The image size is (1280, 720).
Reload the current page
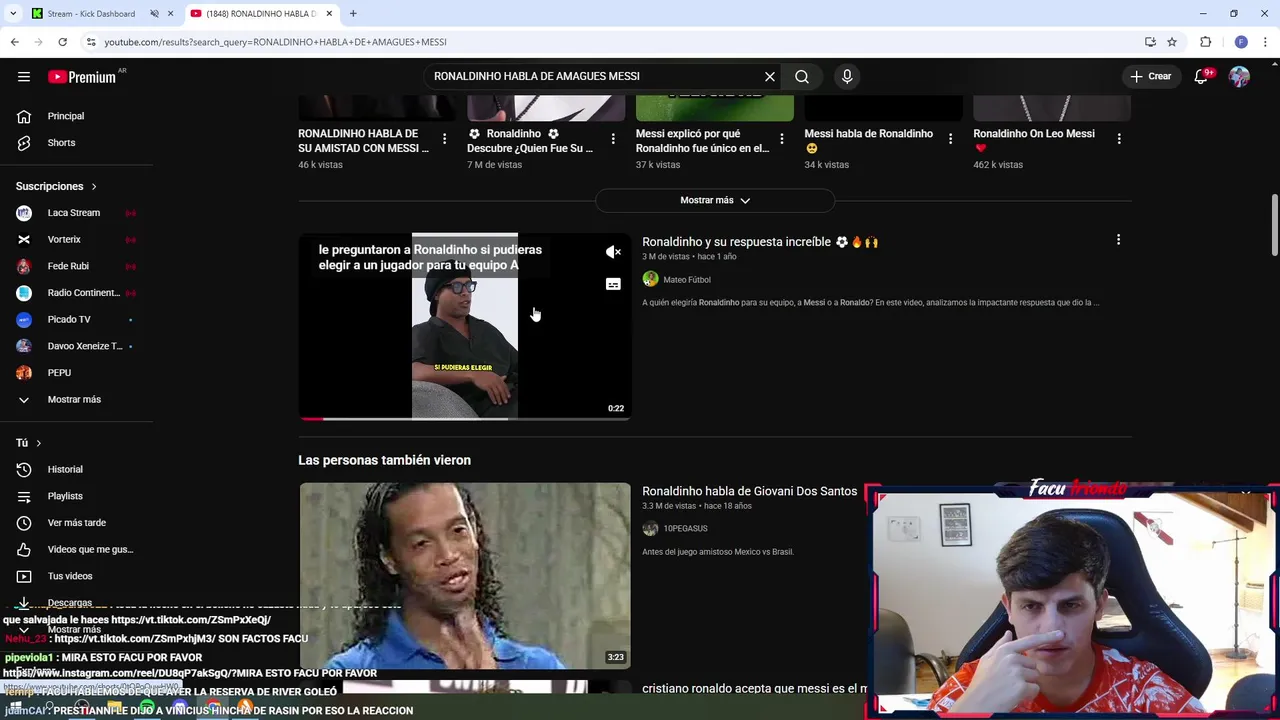(62, 42)
